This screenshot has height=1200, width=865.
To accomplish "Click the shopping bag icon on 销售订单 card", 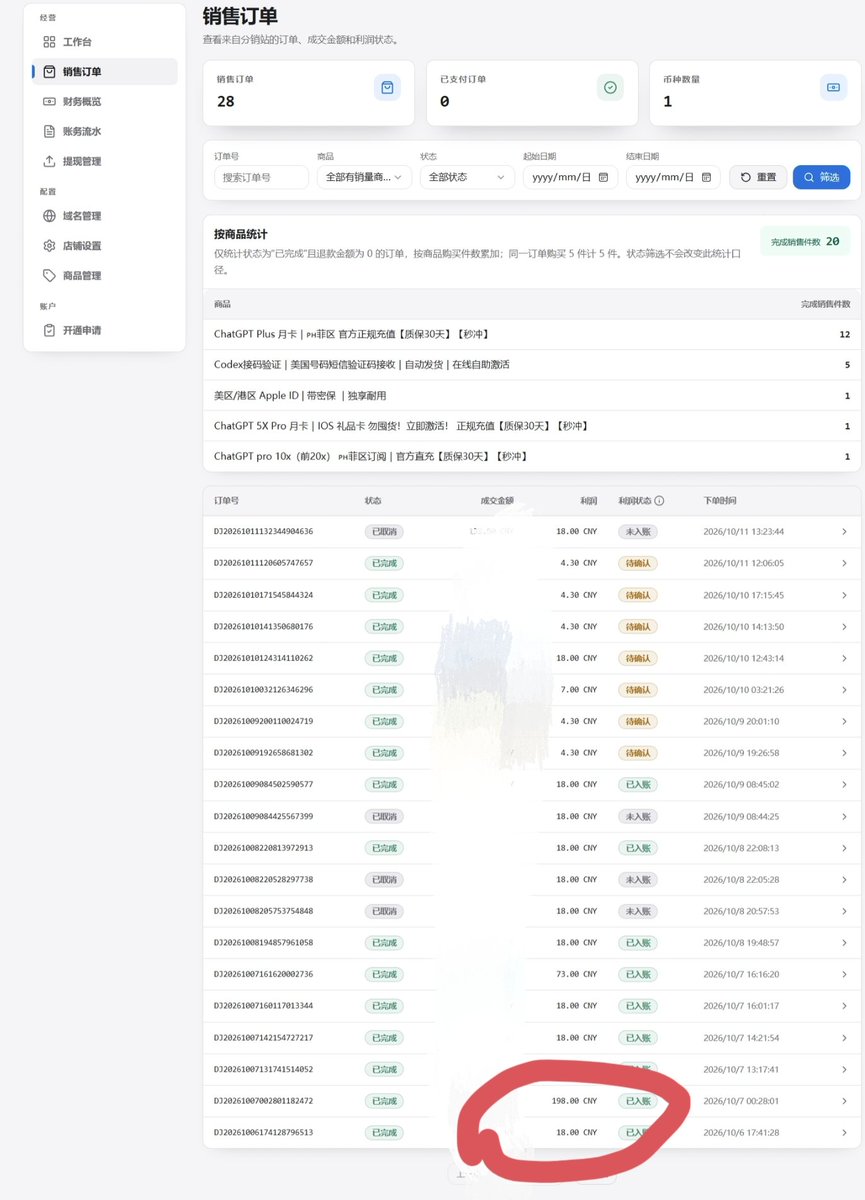I will coord(387,88).
